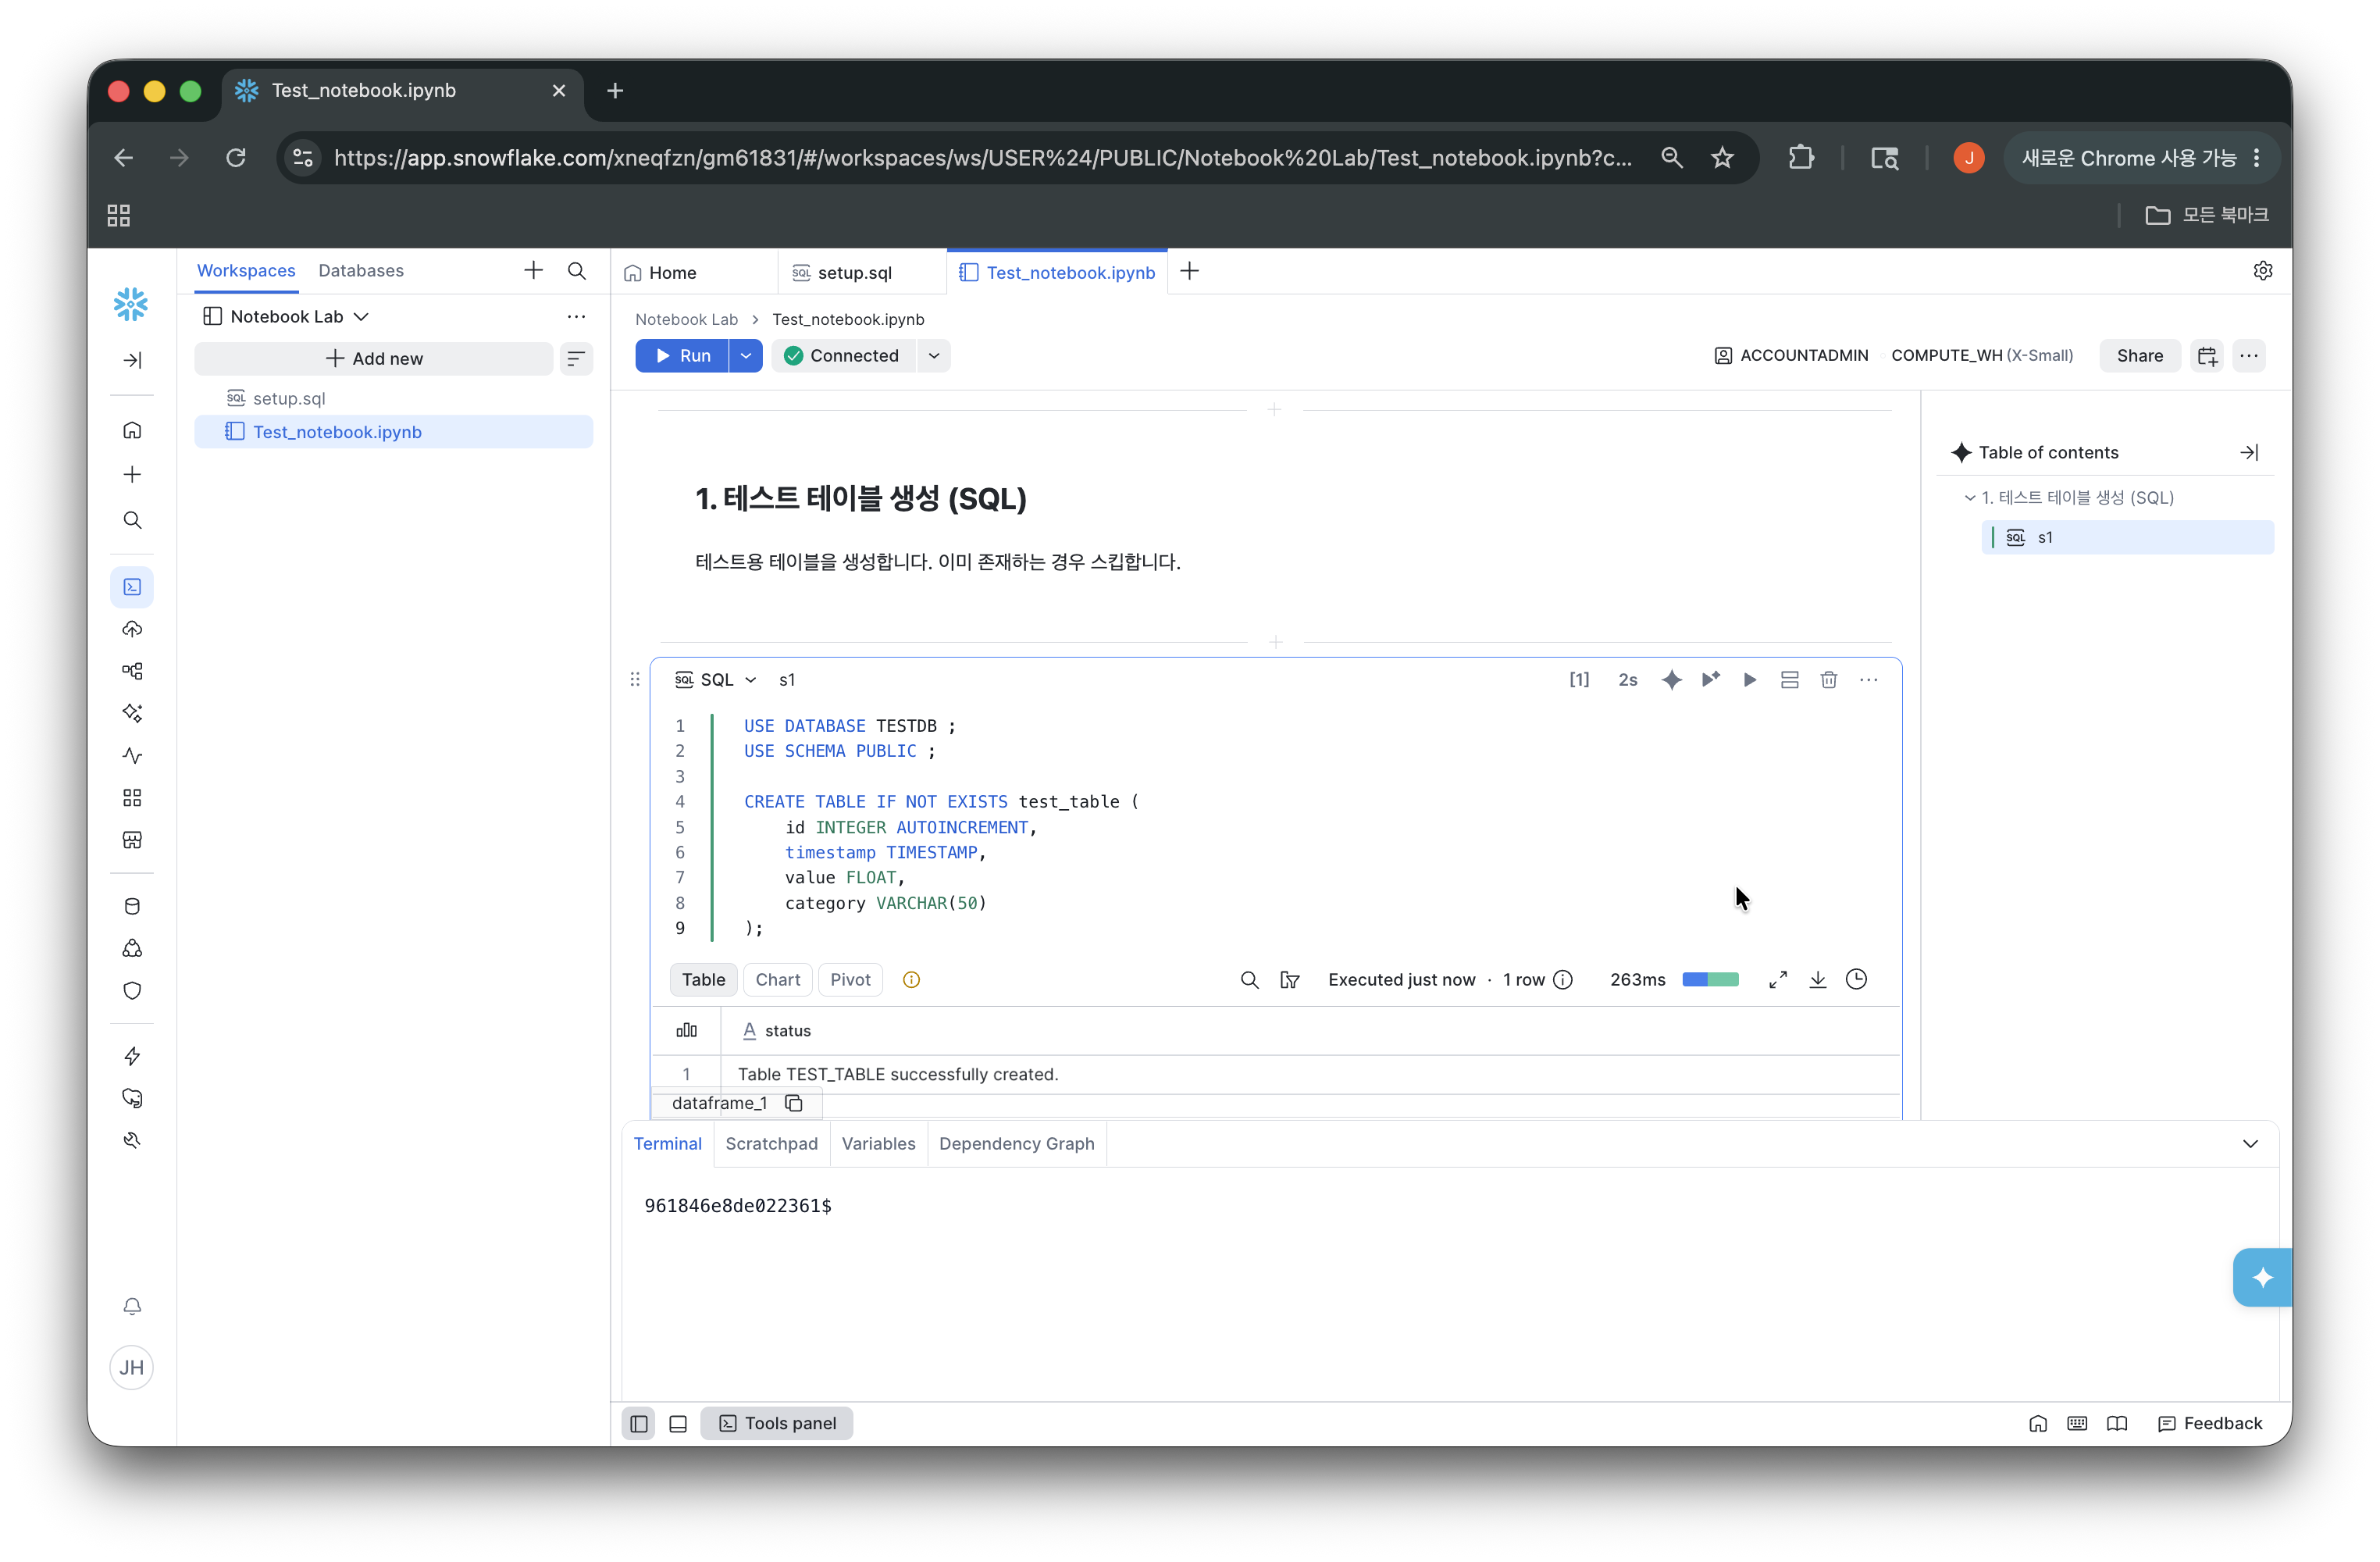The width and height of the screenshot is (2380, 1562).
Task: Switch to the Scratchpad tab
Action: pos(771,1144)
